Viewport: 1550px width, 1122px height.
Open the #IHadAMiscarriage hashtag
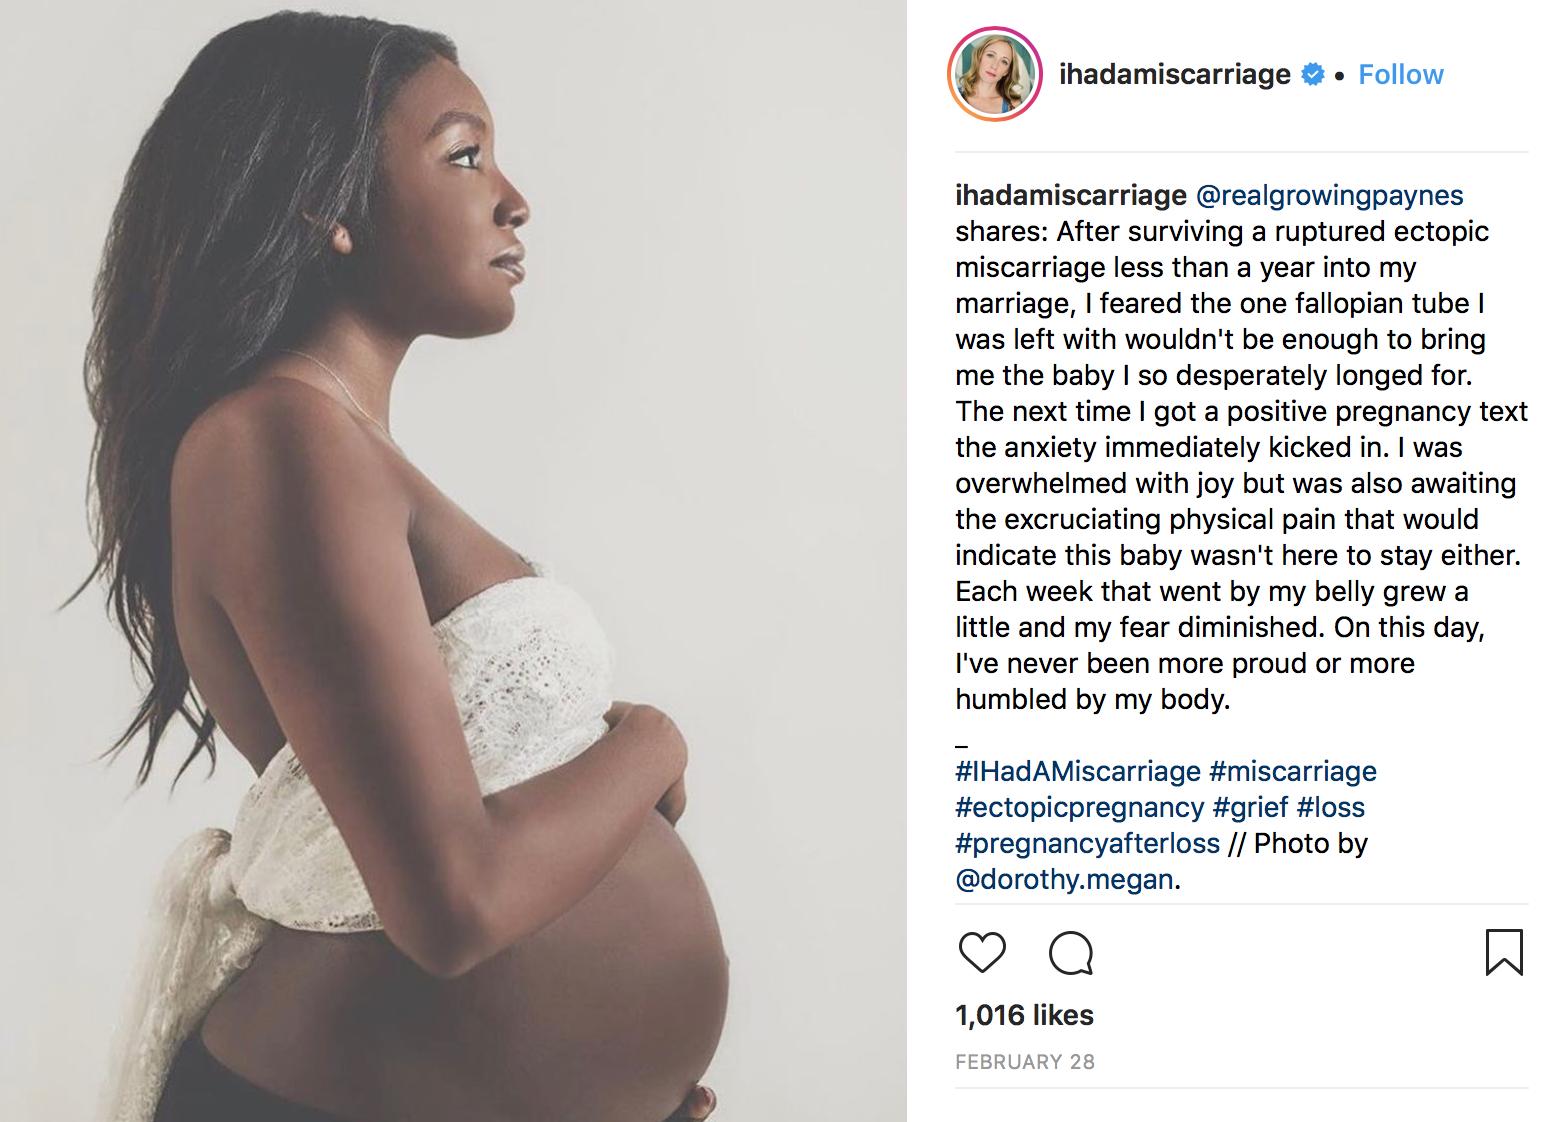pos(1078,771)
